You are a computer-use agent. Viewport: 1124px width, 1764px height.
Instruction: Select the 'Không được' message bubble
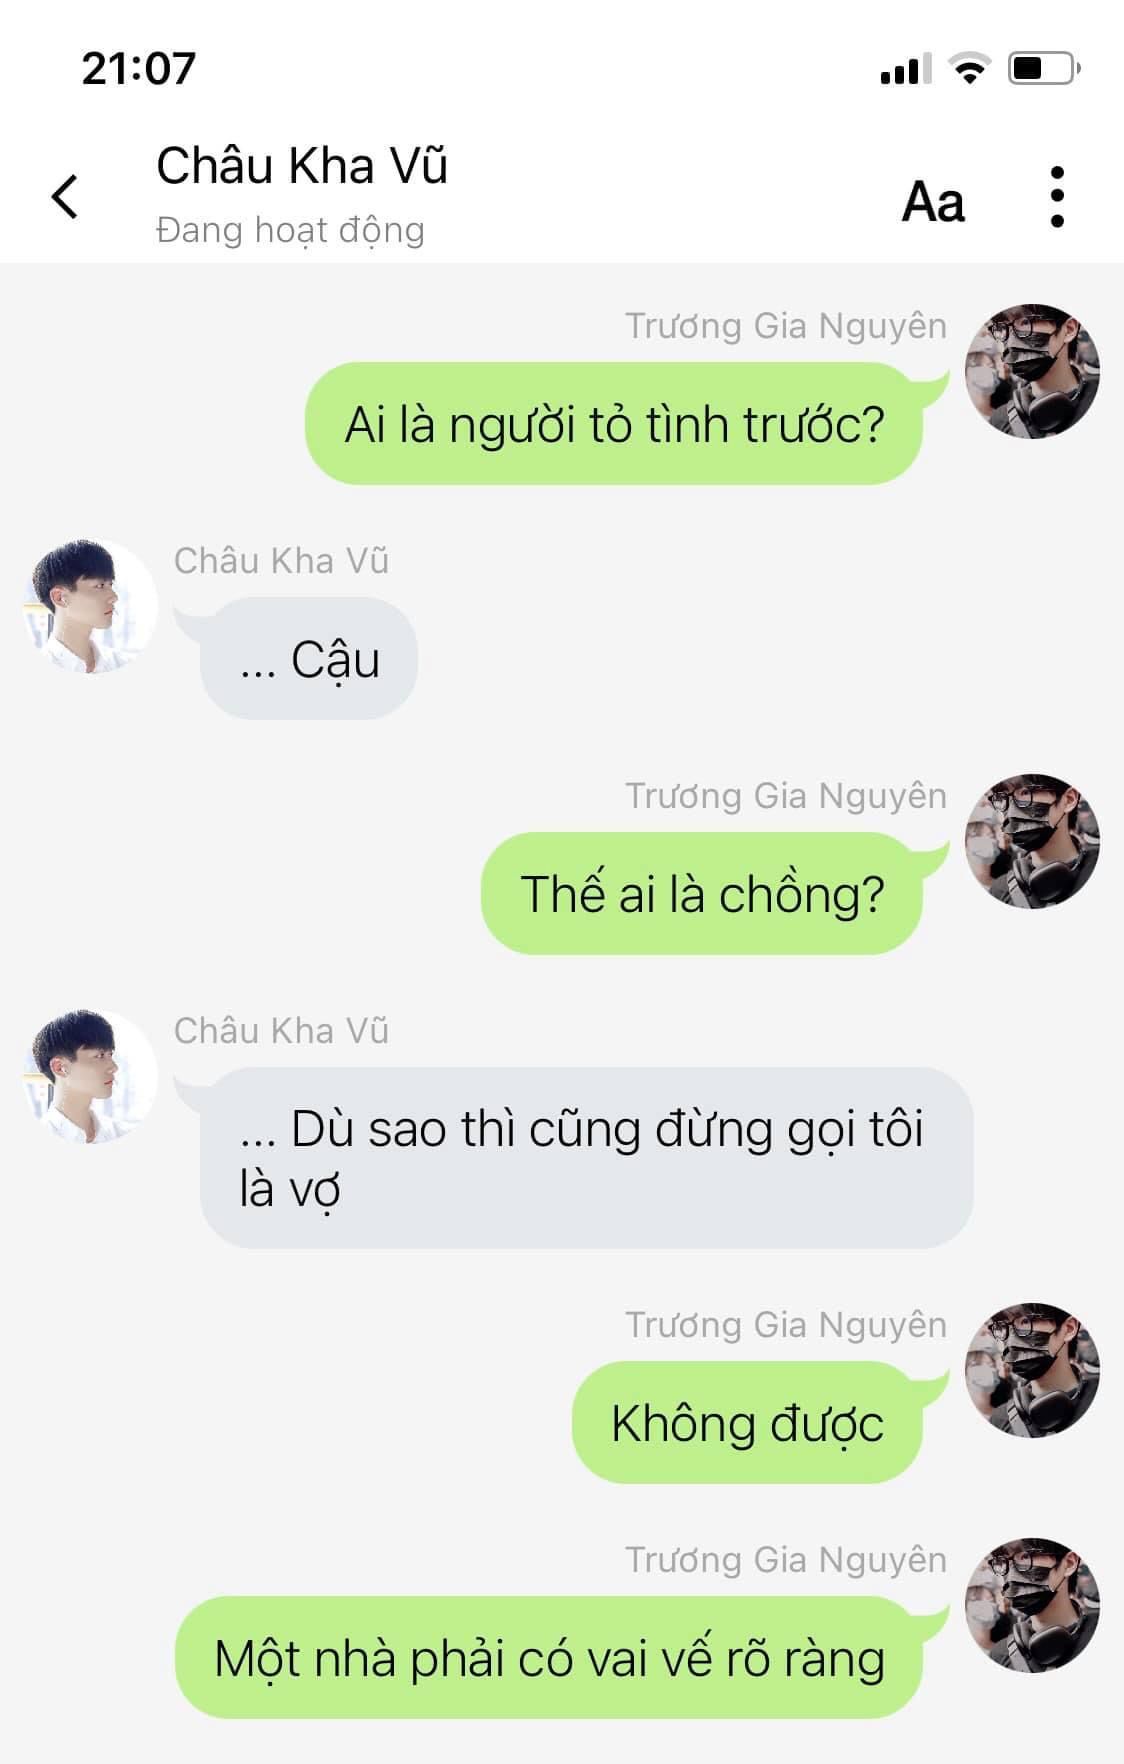click(x=747, y=1422)
